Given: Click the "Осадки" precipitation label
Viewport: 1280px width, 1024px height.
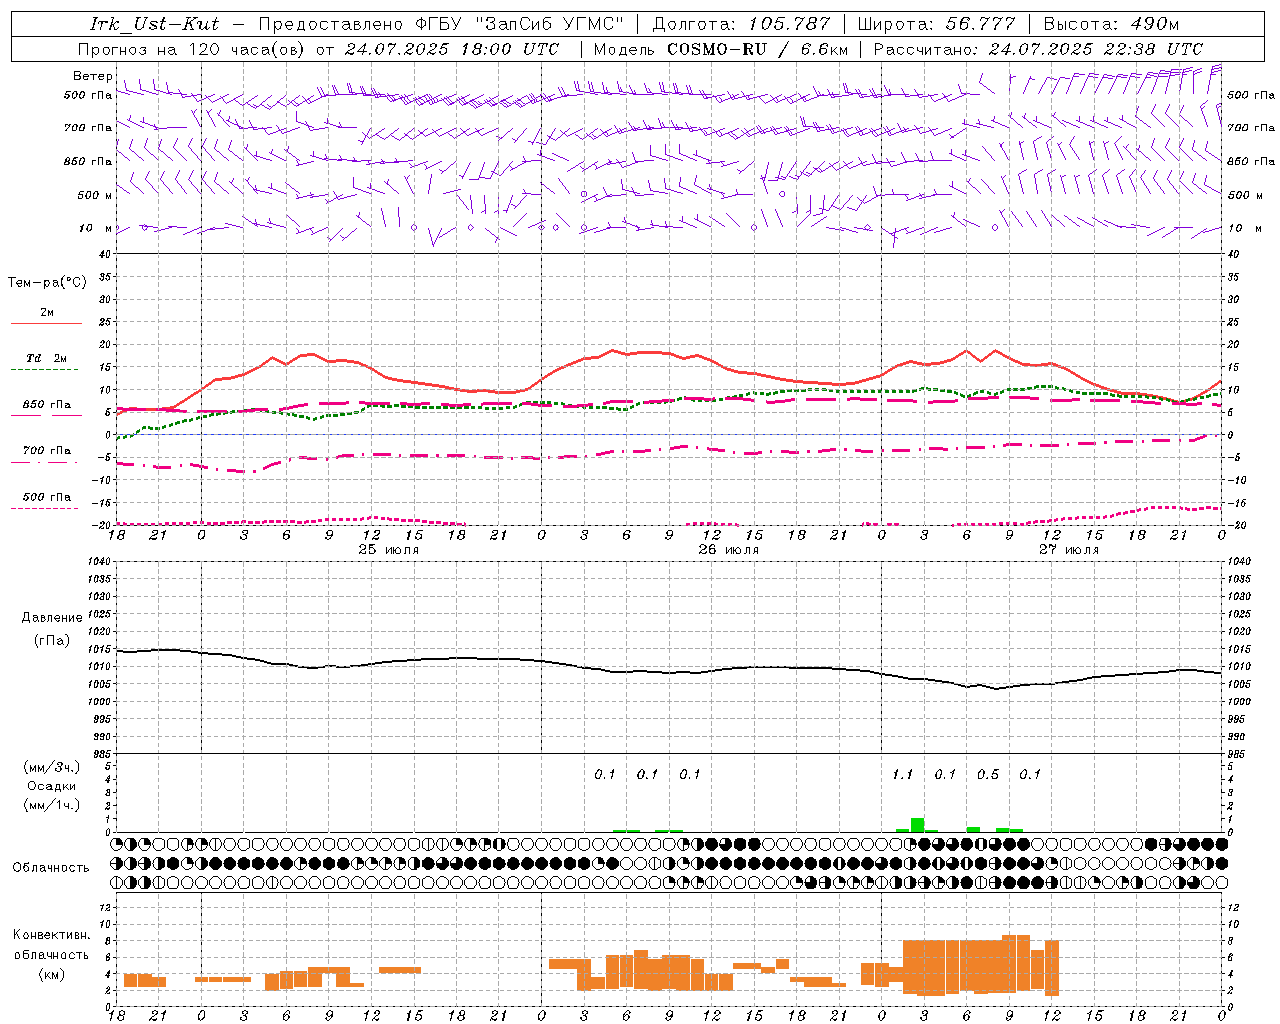Looking at the screenshot, I should 52,786.
